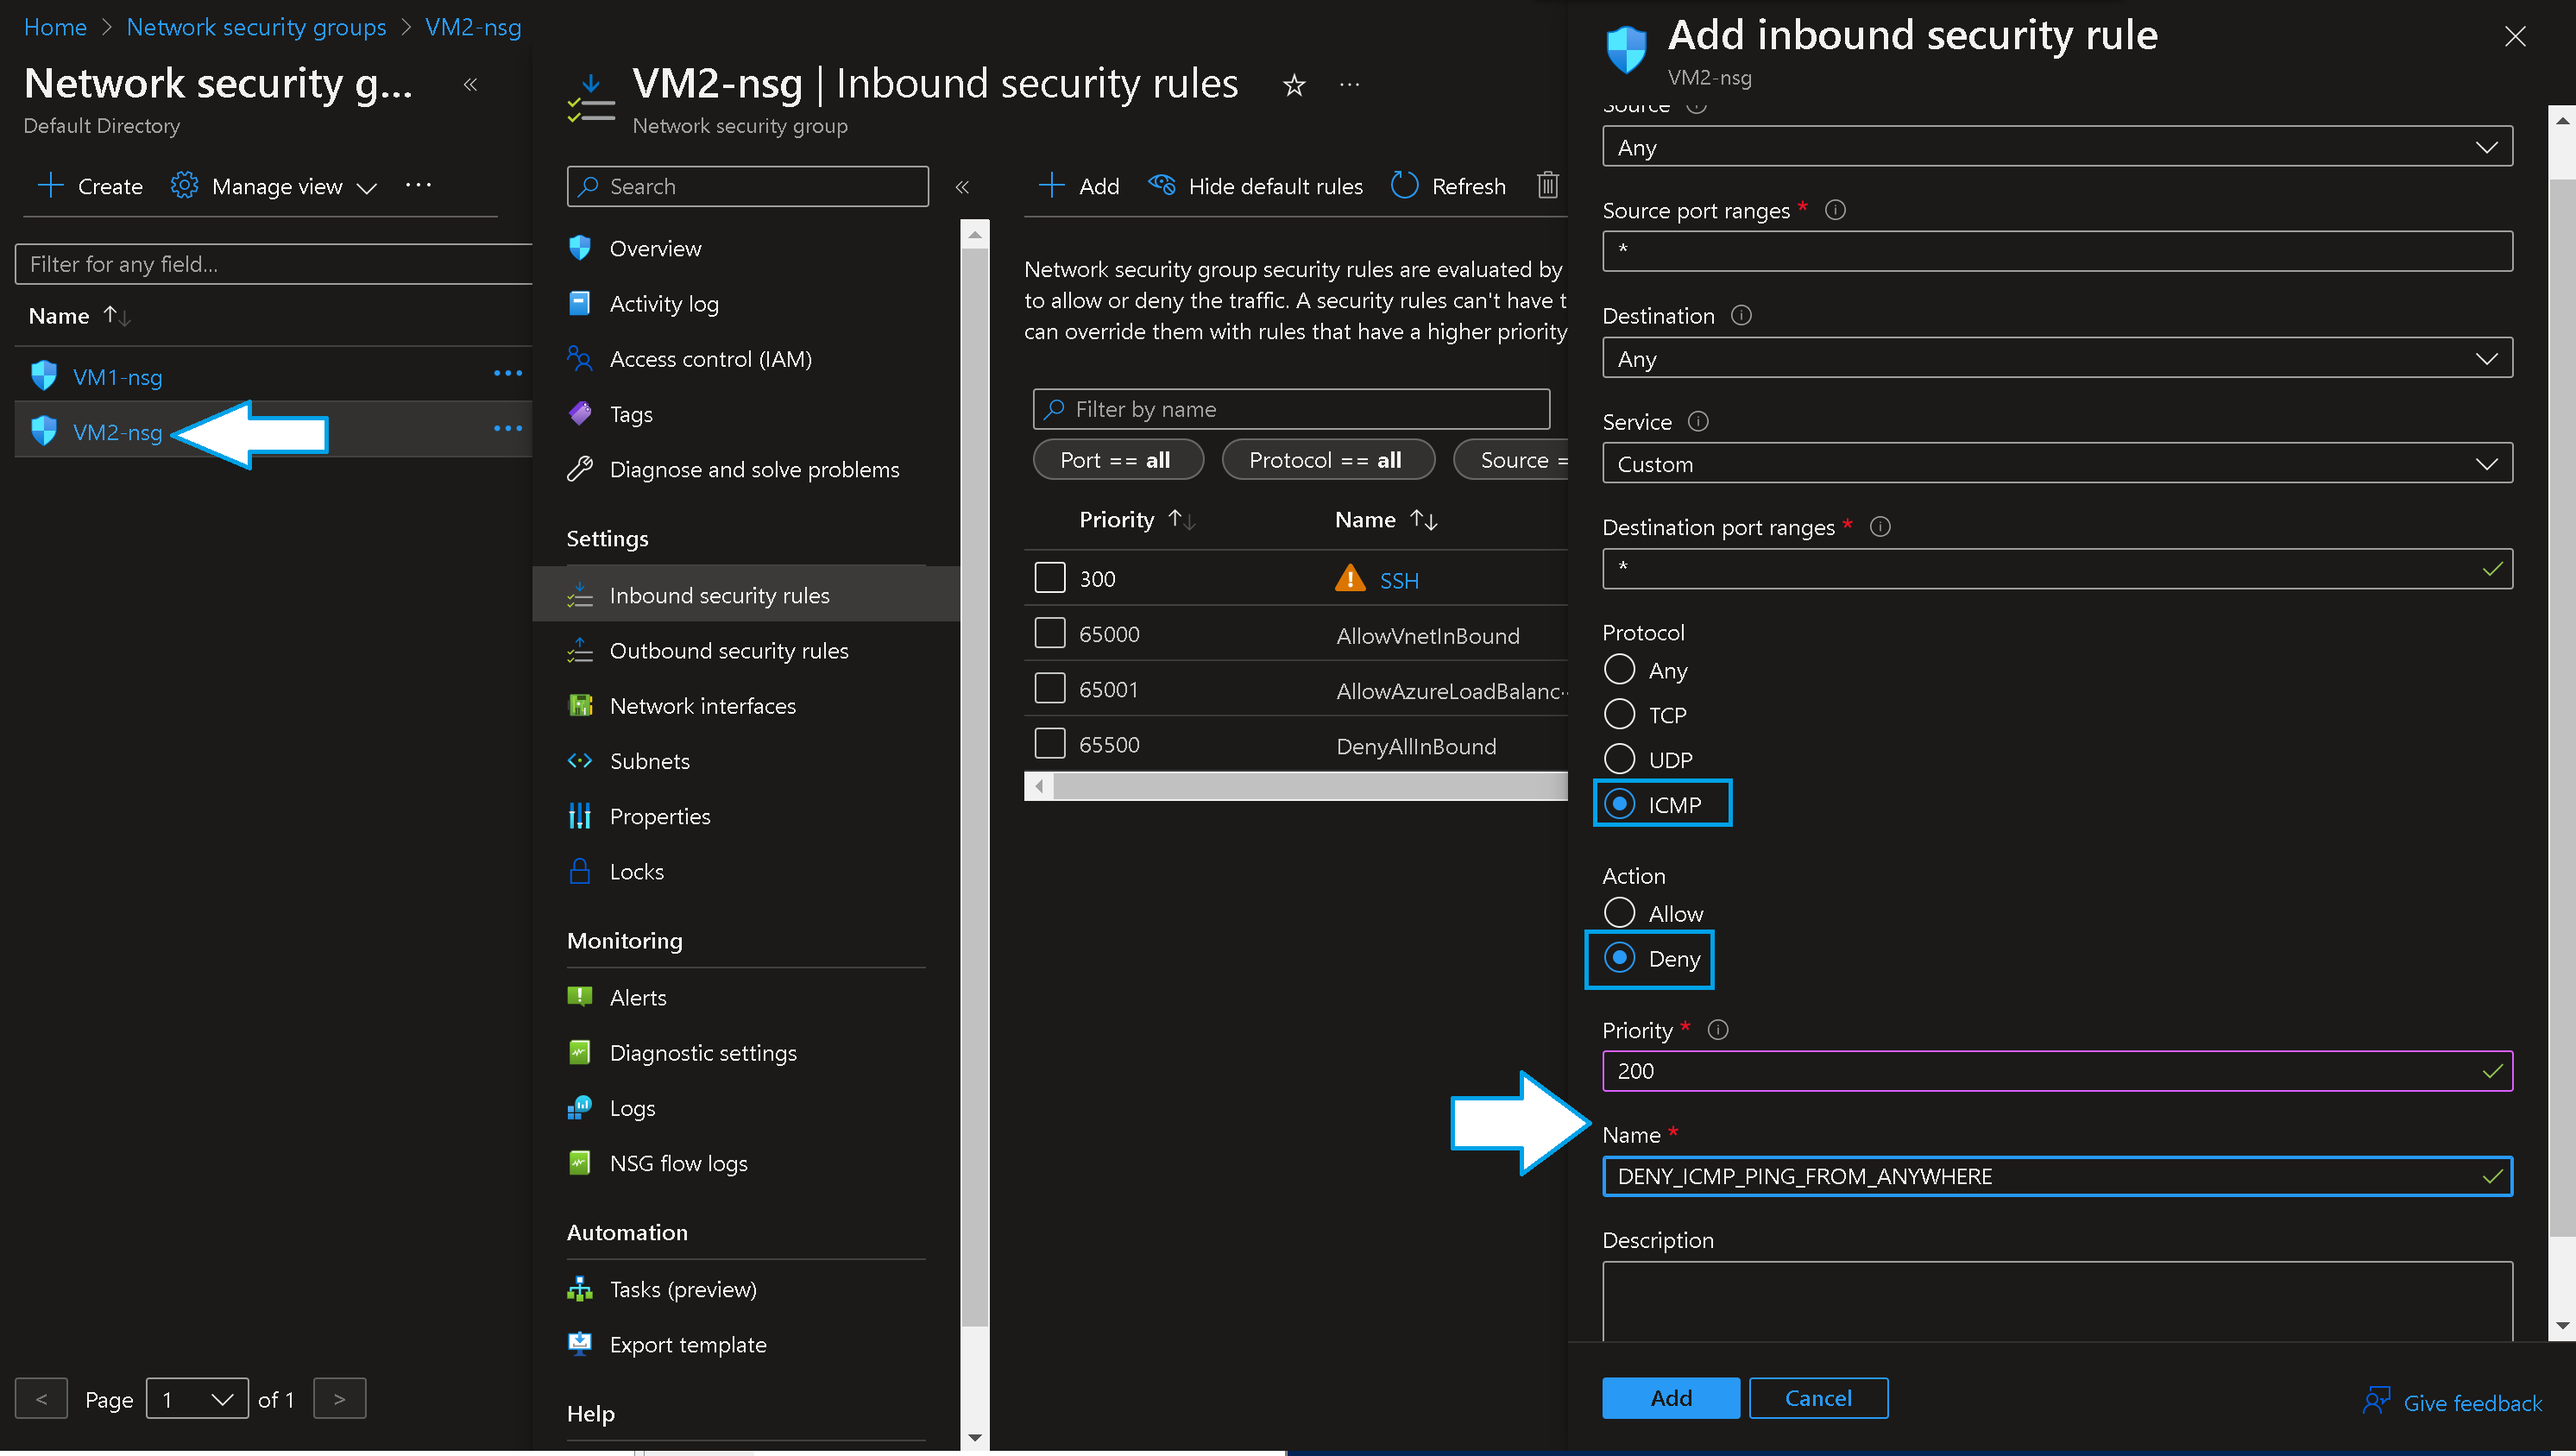Select the Any protocol radio button

(x=1619, y=669)
